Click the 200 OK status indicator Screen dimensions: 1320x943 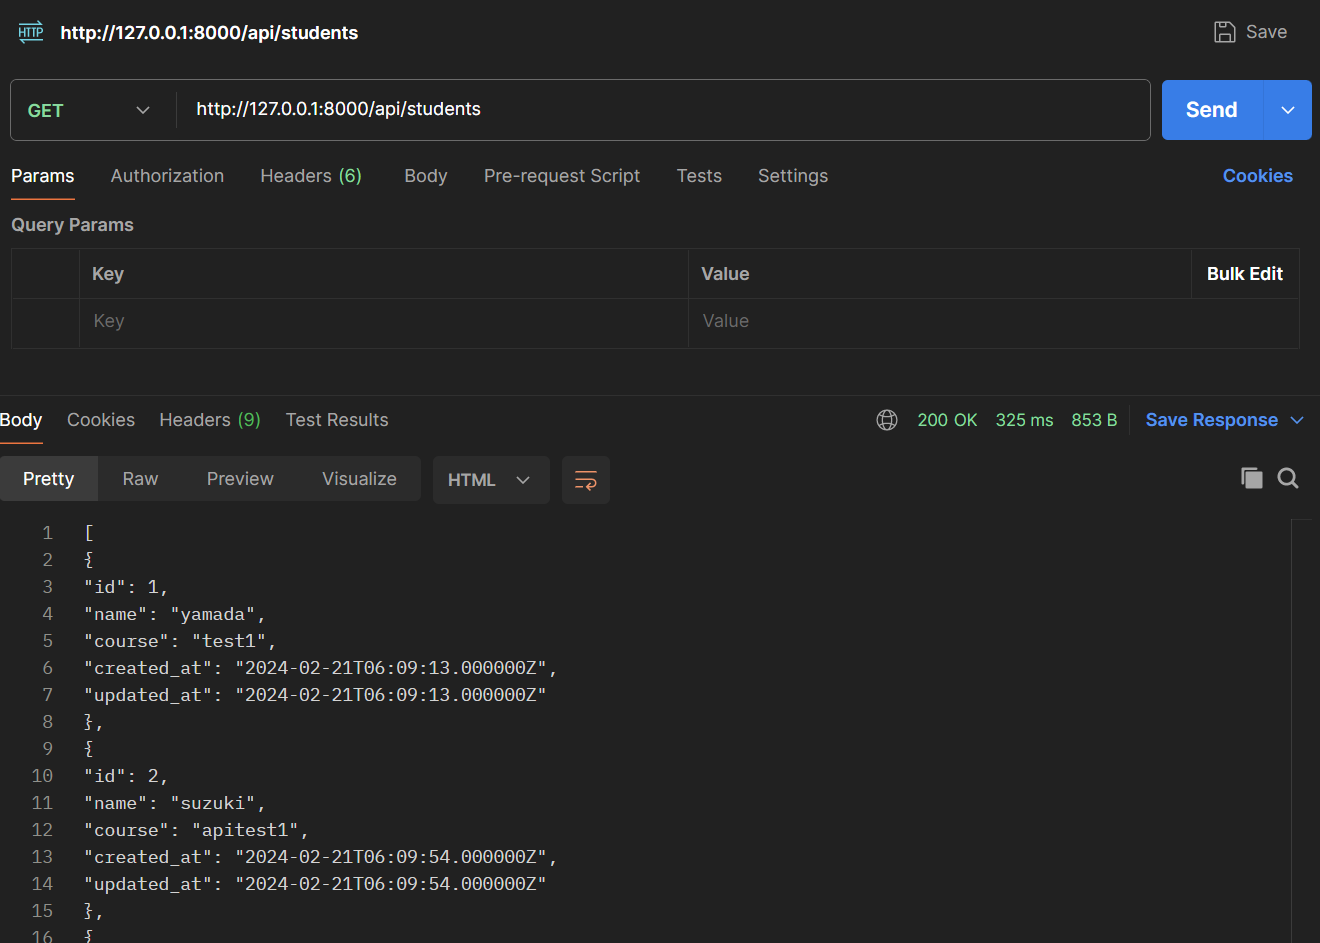point(946,419)
